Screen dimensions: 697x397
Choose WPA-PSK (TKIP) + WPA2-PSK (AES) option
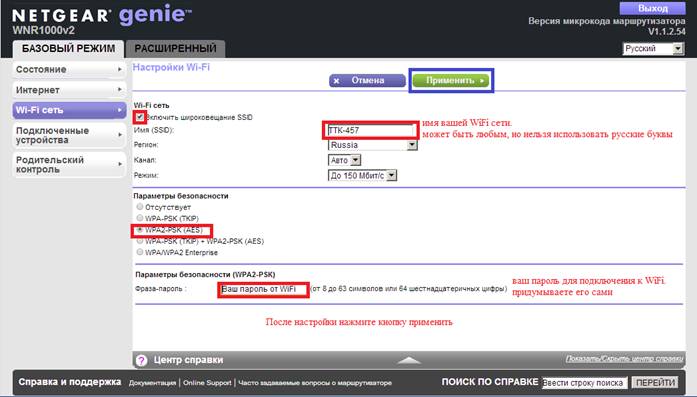pos(140,241)
